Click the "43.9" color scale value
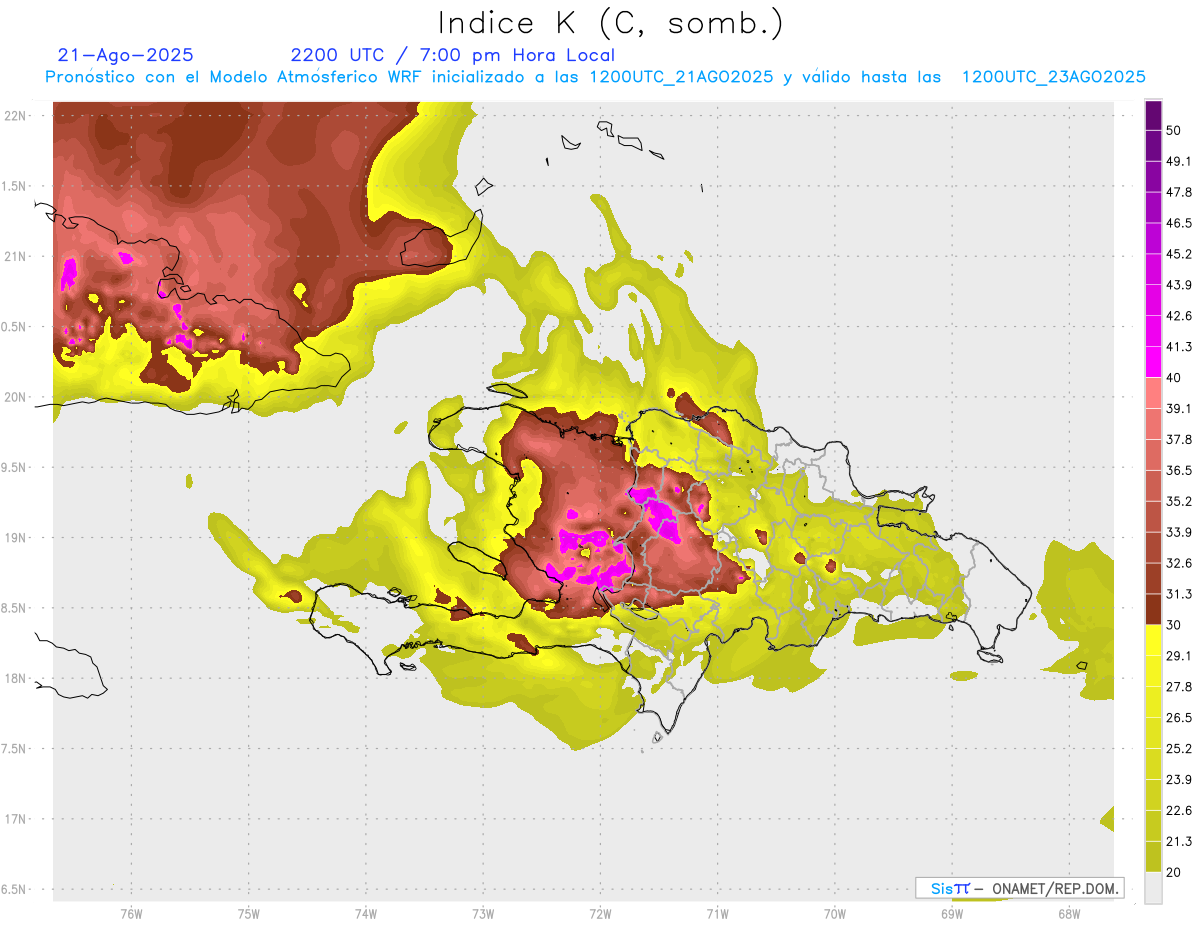 pos(1180,285)
